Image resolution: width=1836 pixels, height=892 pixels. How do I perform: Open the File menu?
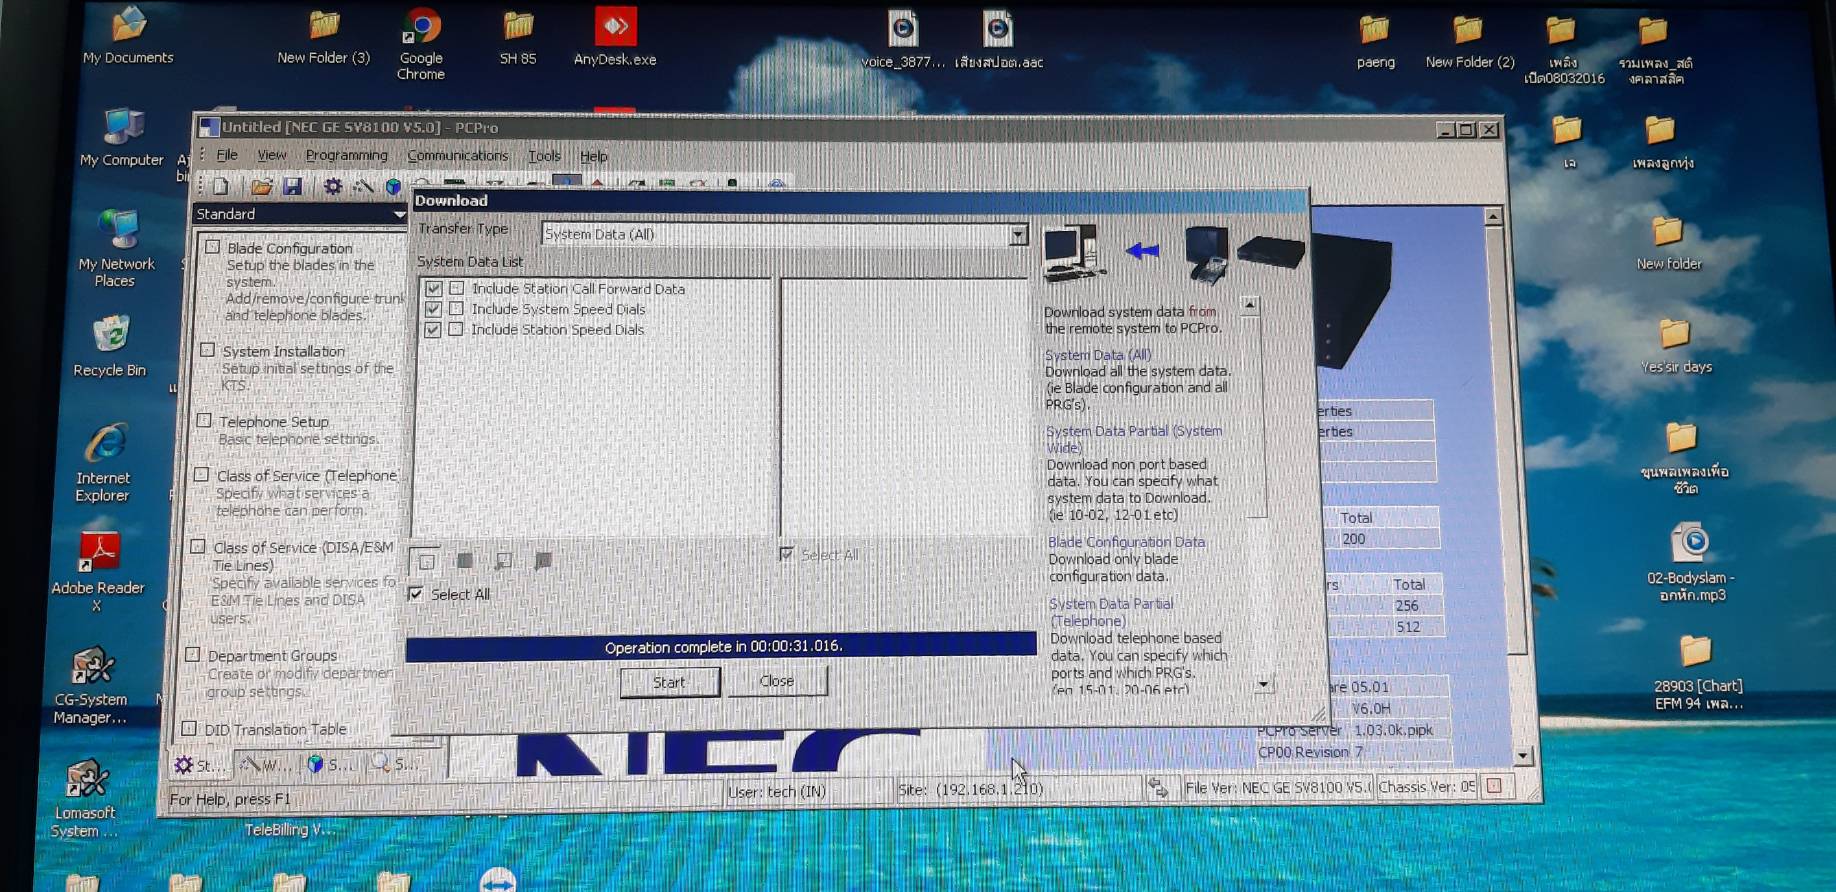coord(227,155)
